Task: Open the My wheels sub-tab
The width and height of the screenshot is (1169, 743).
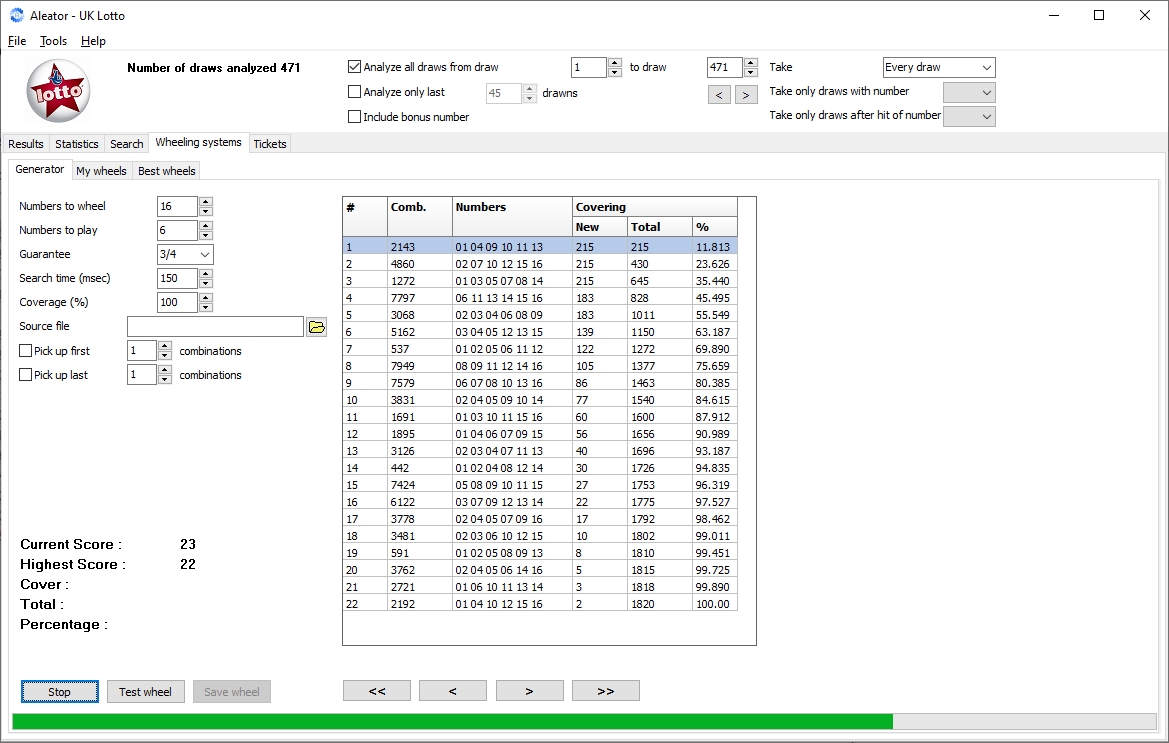Action: click(101, 171)
